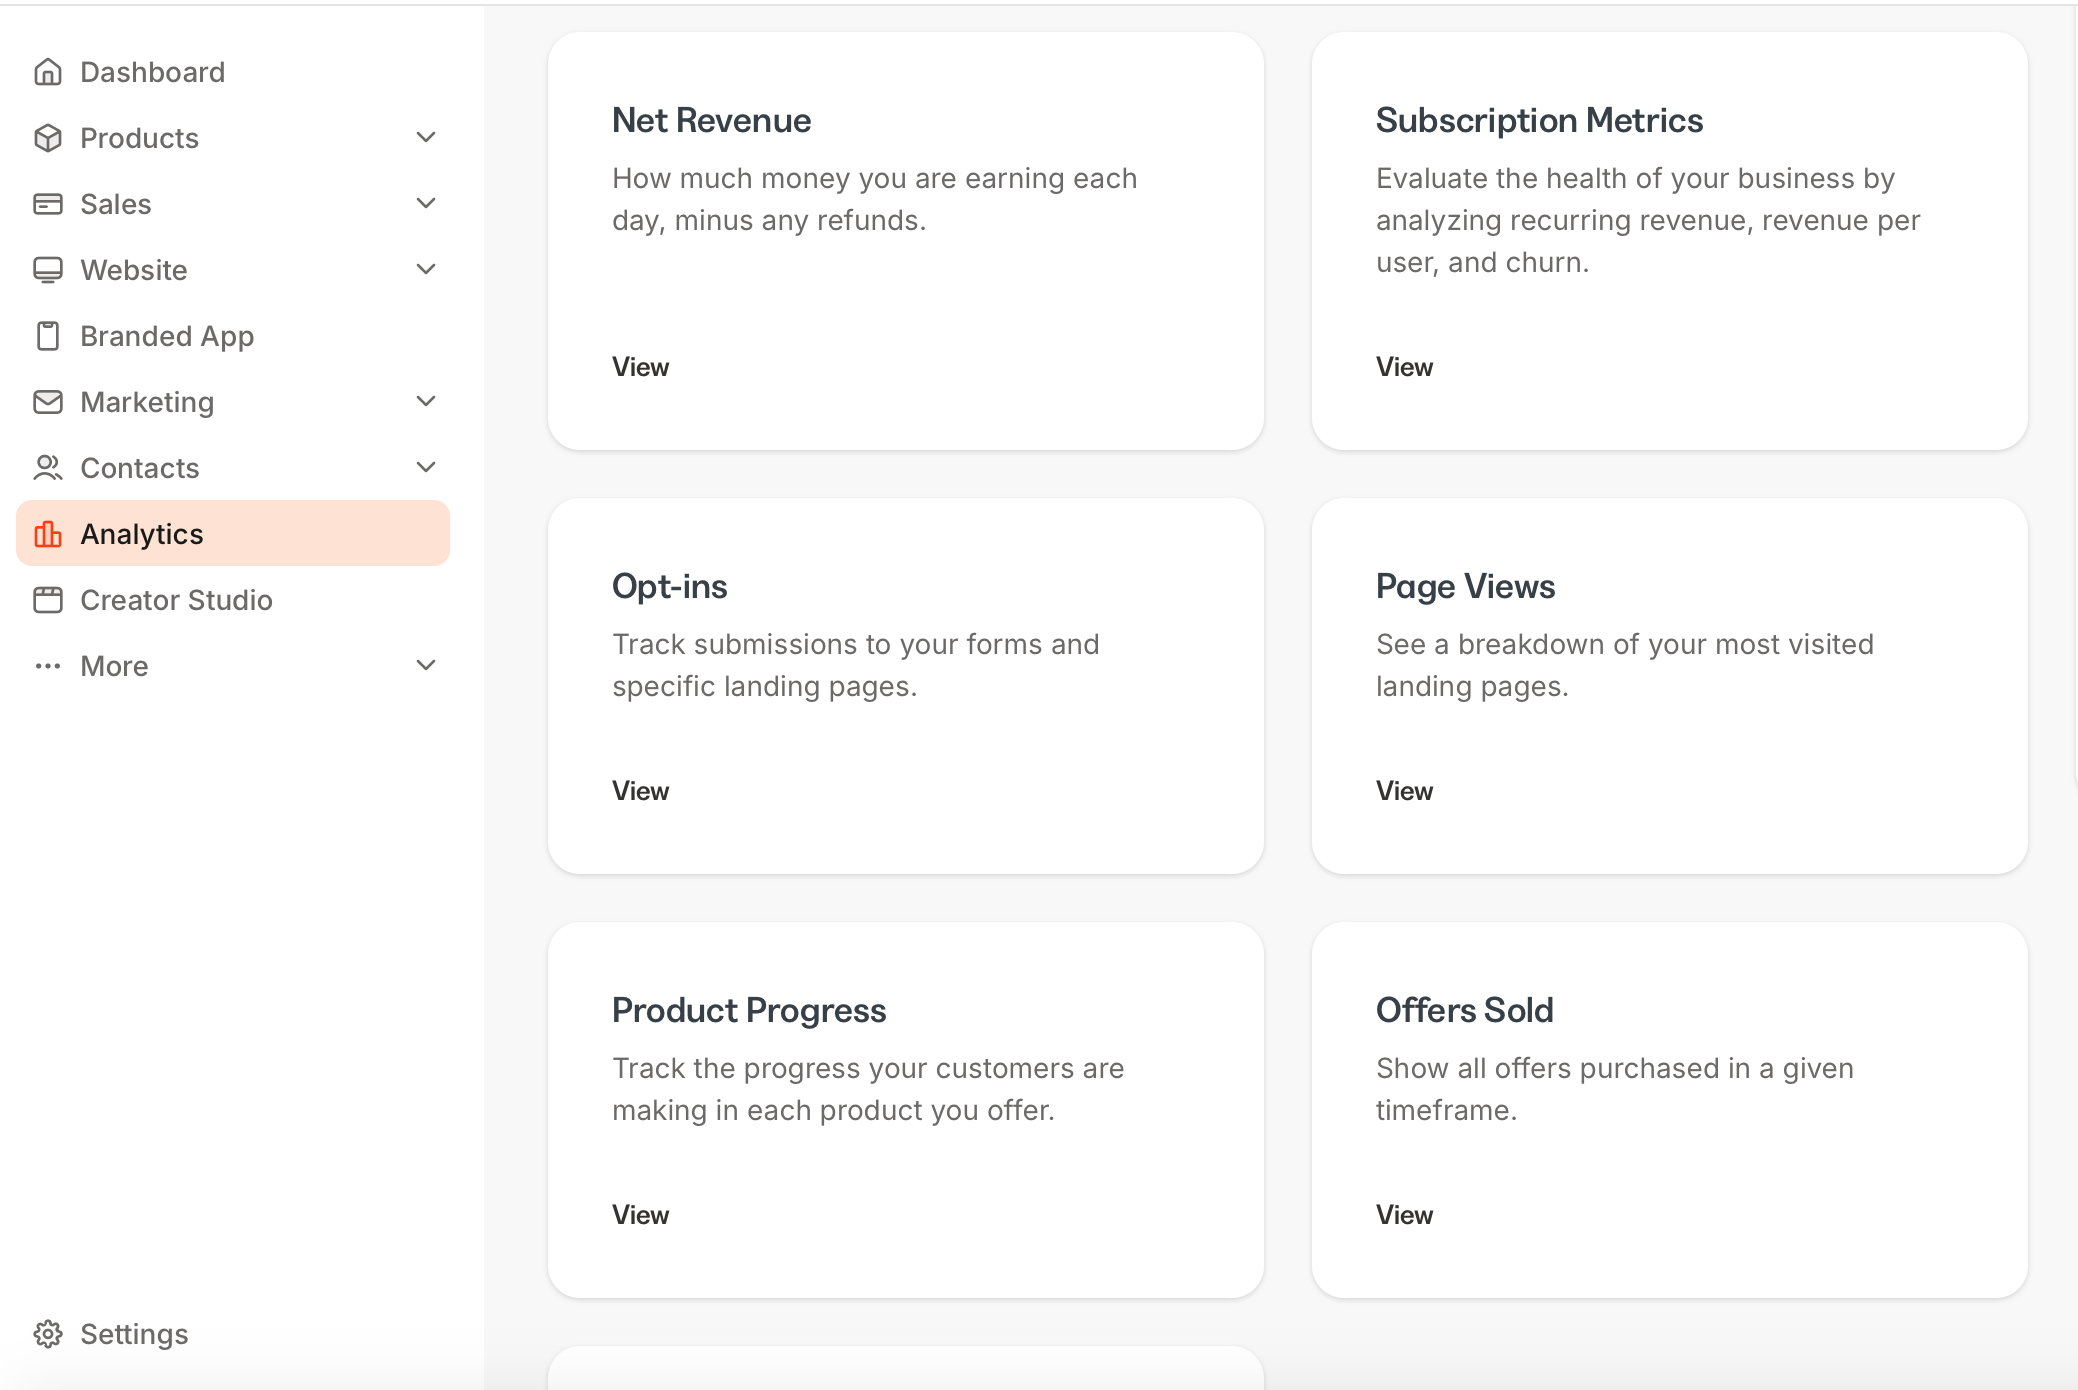Viewport: 2078px width, 1390px height.
Task: Click the Dashboard home icon
Action: 48,72
